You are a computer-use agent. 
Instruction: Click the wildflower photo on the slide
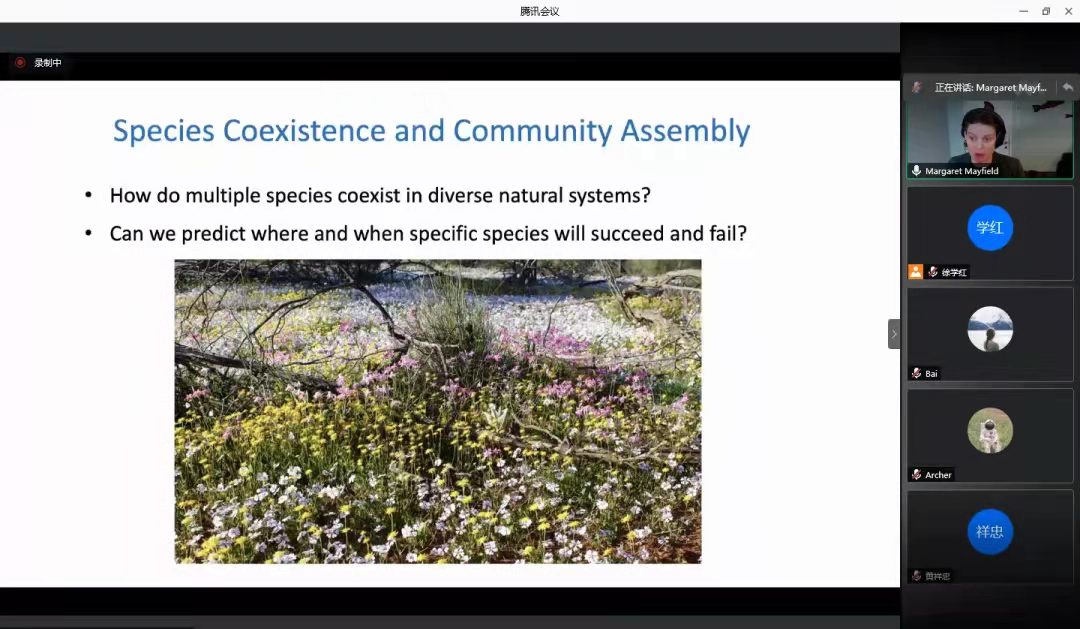[x=437, y=411]
